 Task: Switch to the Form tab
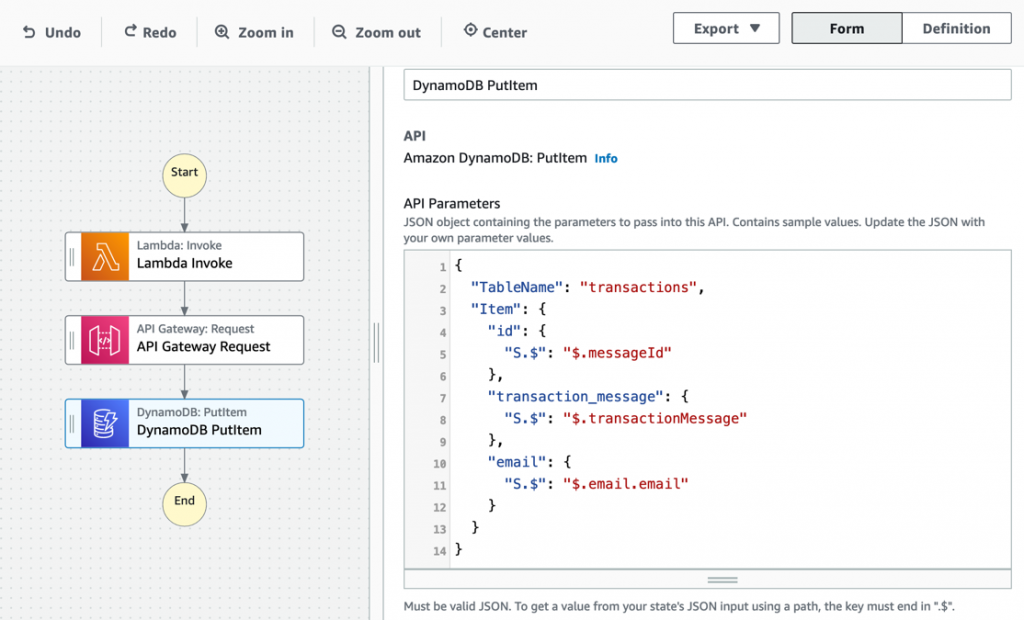[x=847, y=29]
